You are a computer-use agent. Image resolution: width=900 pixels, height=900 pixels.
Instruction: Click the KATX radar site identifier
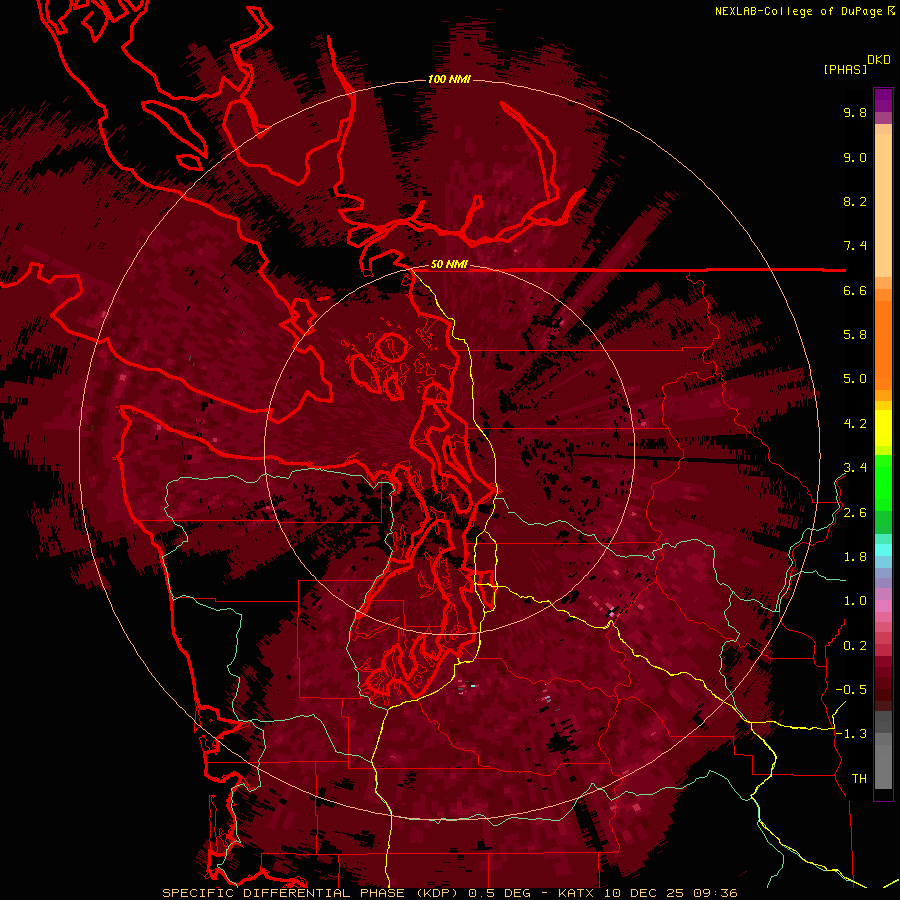point(577,893)
